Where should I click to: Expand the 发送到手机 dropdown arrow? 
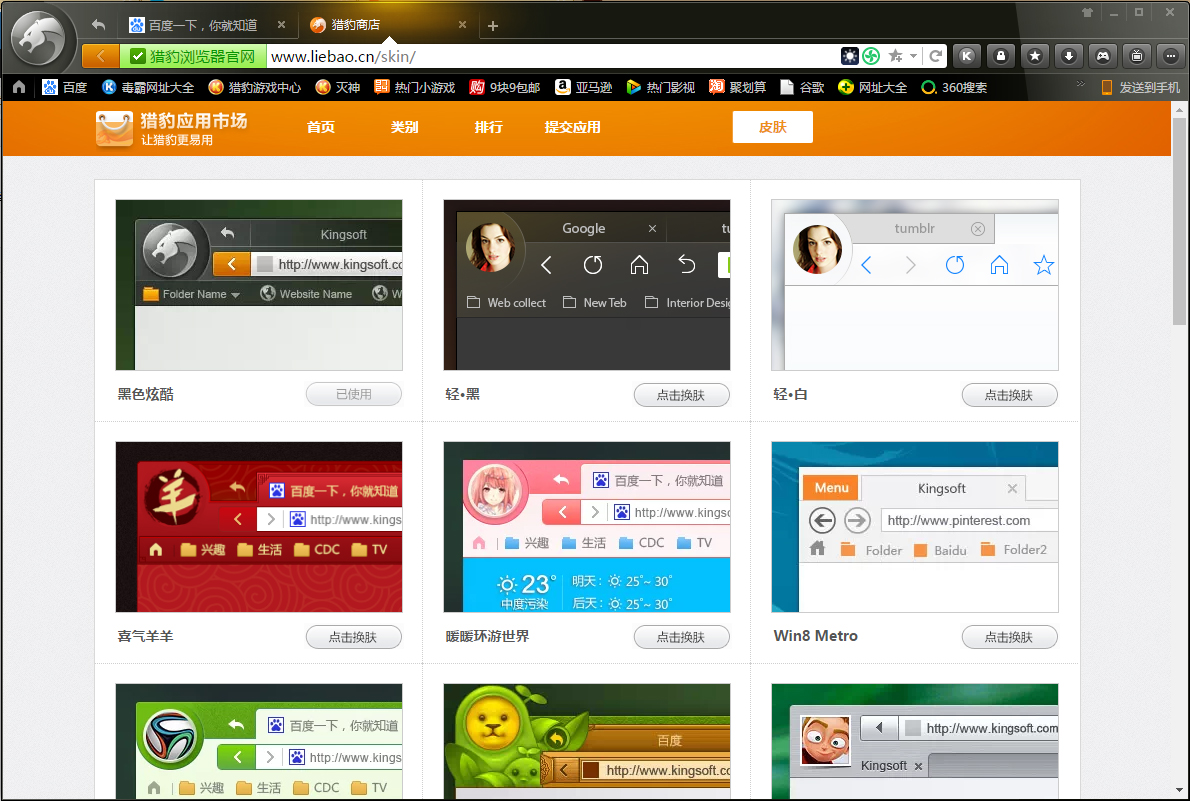(1182, 87)
